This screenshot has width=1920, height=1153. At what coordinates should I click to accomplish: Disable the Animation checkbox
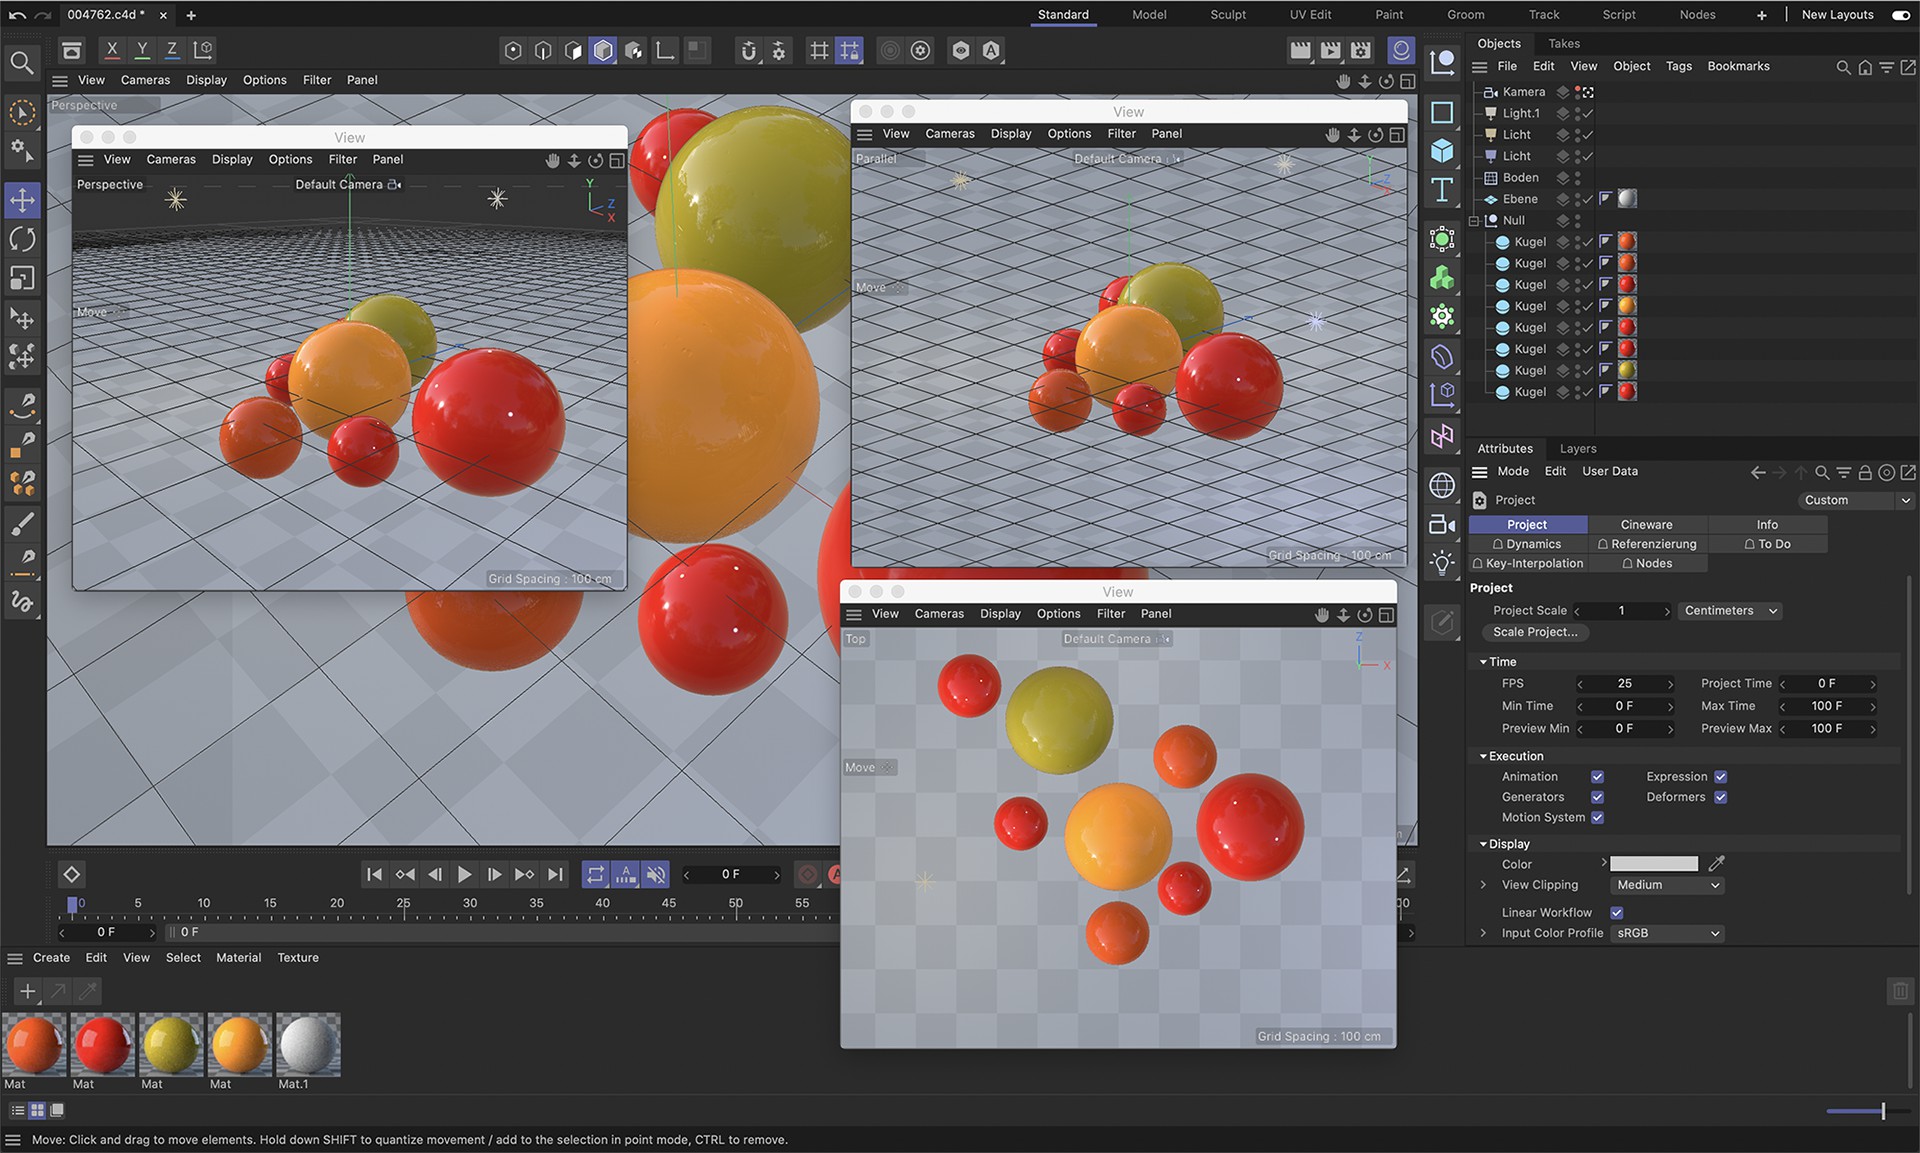1597,777
